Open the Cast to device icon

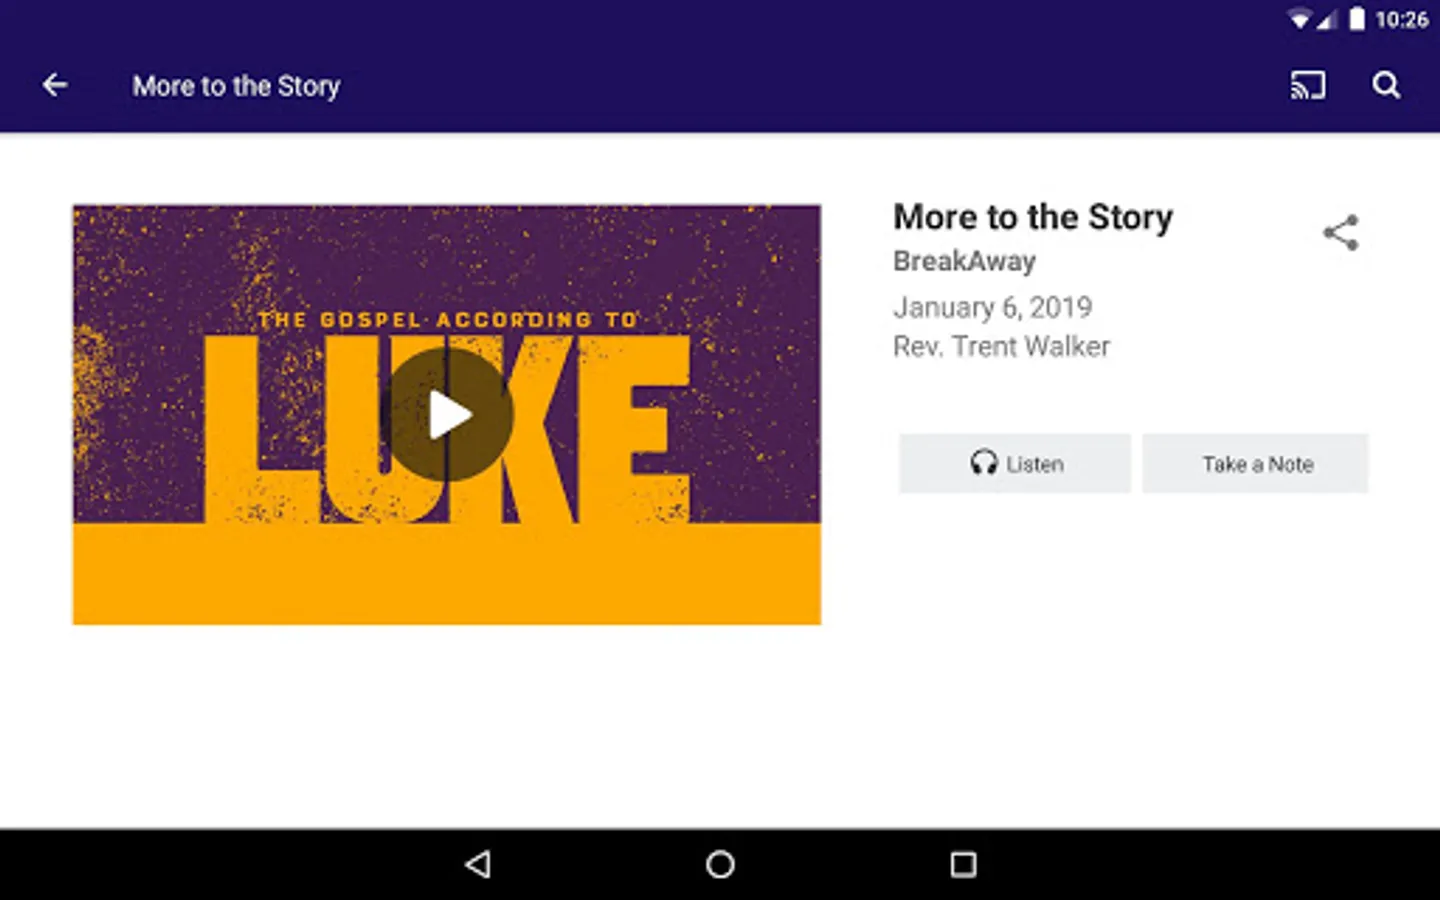click(1308, 86)
